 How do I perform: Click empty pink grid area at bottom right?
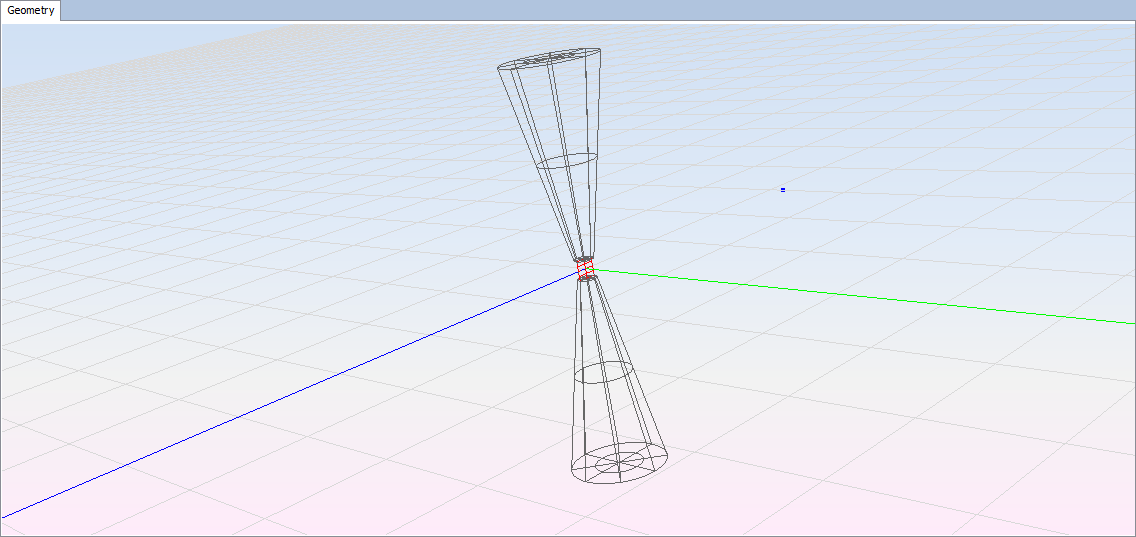click(950, 480)
